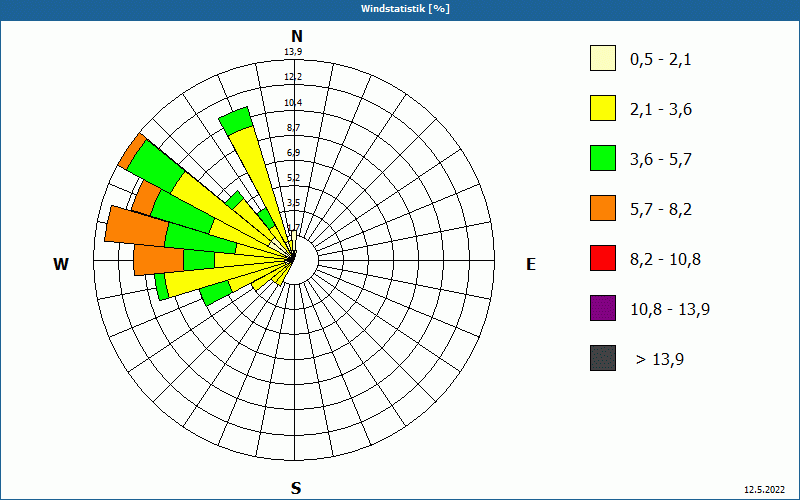Click the 5,2 radial axis value
The height and width of the screenshot is (500, 800).
pyautogui.click(x=293, y=178)
